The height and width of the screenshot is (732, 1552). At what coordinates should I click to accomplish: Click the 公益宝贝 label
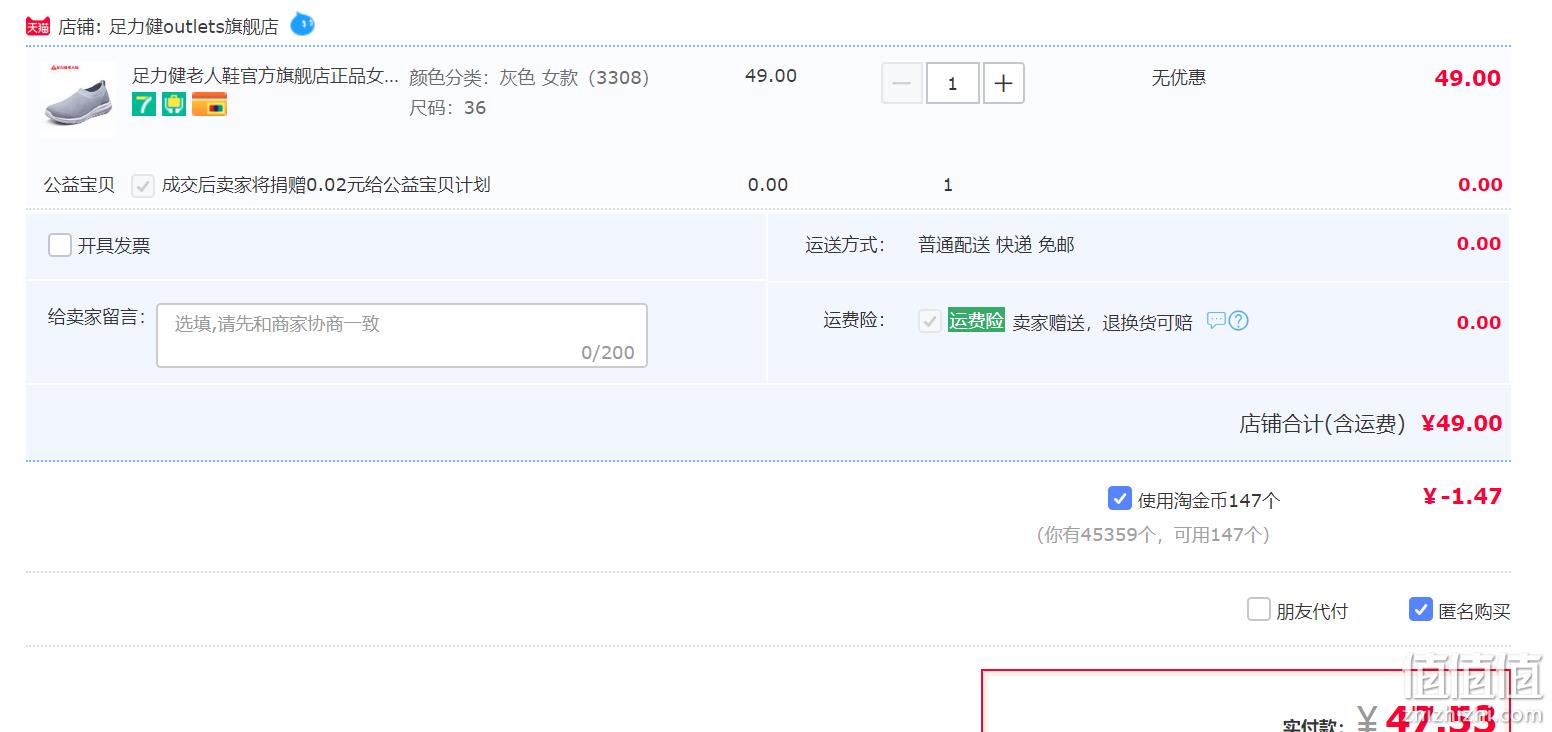coord(79,185)
